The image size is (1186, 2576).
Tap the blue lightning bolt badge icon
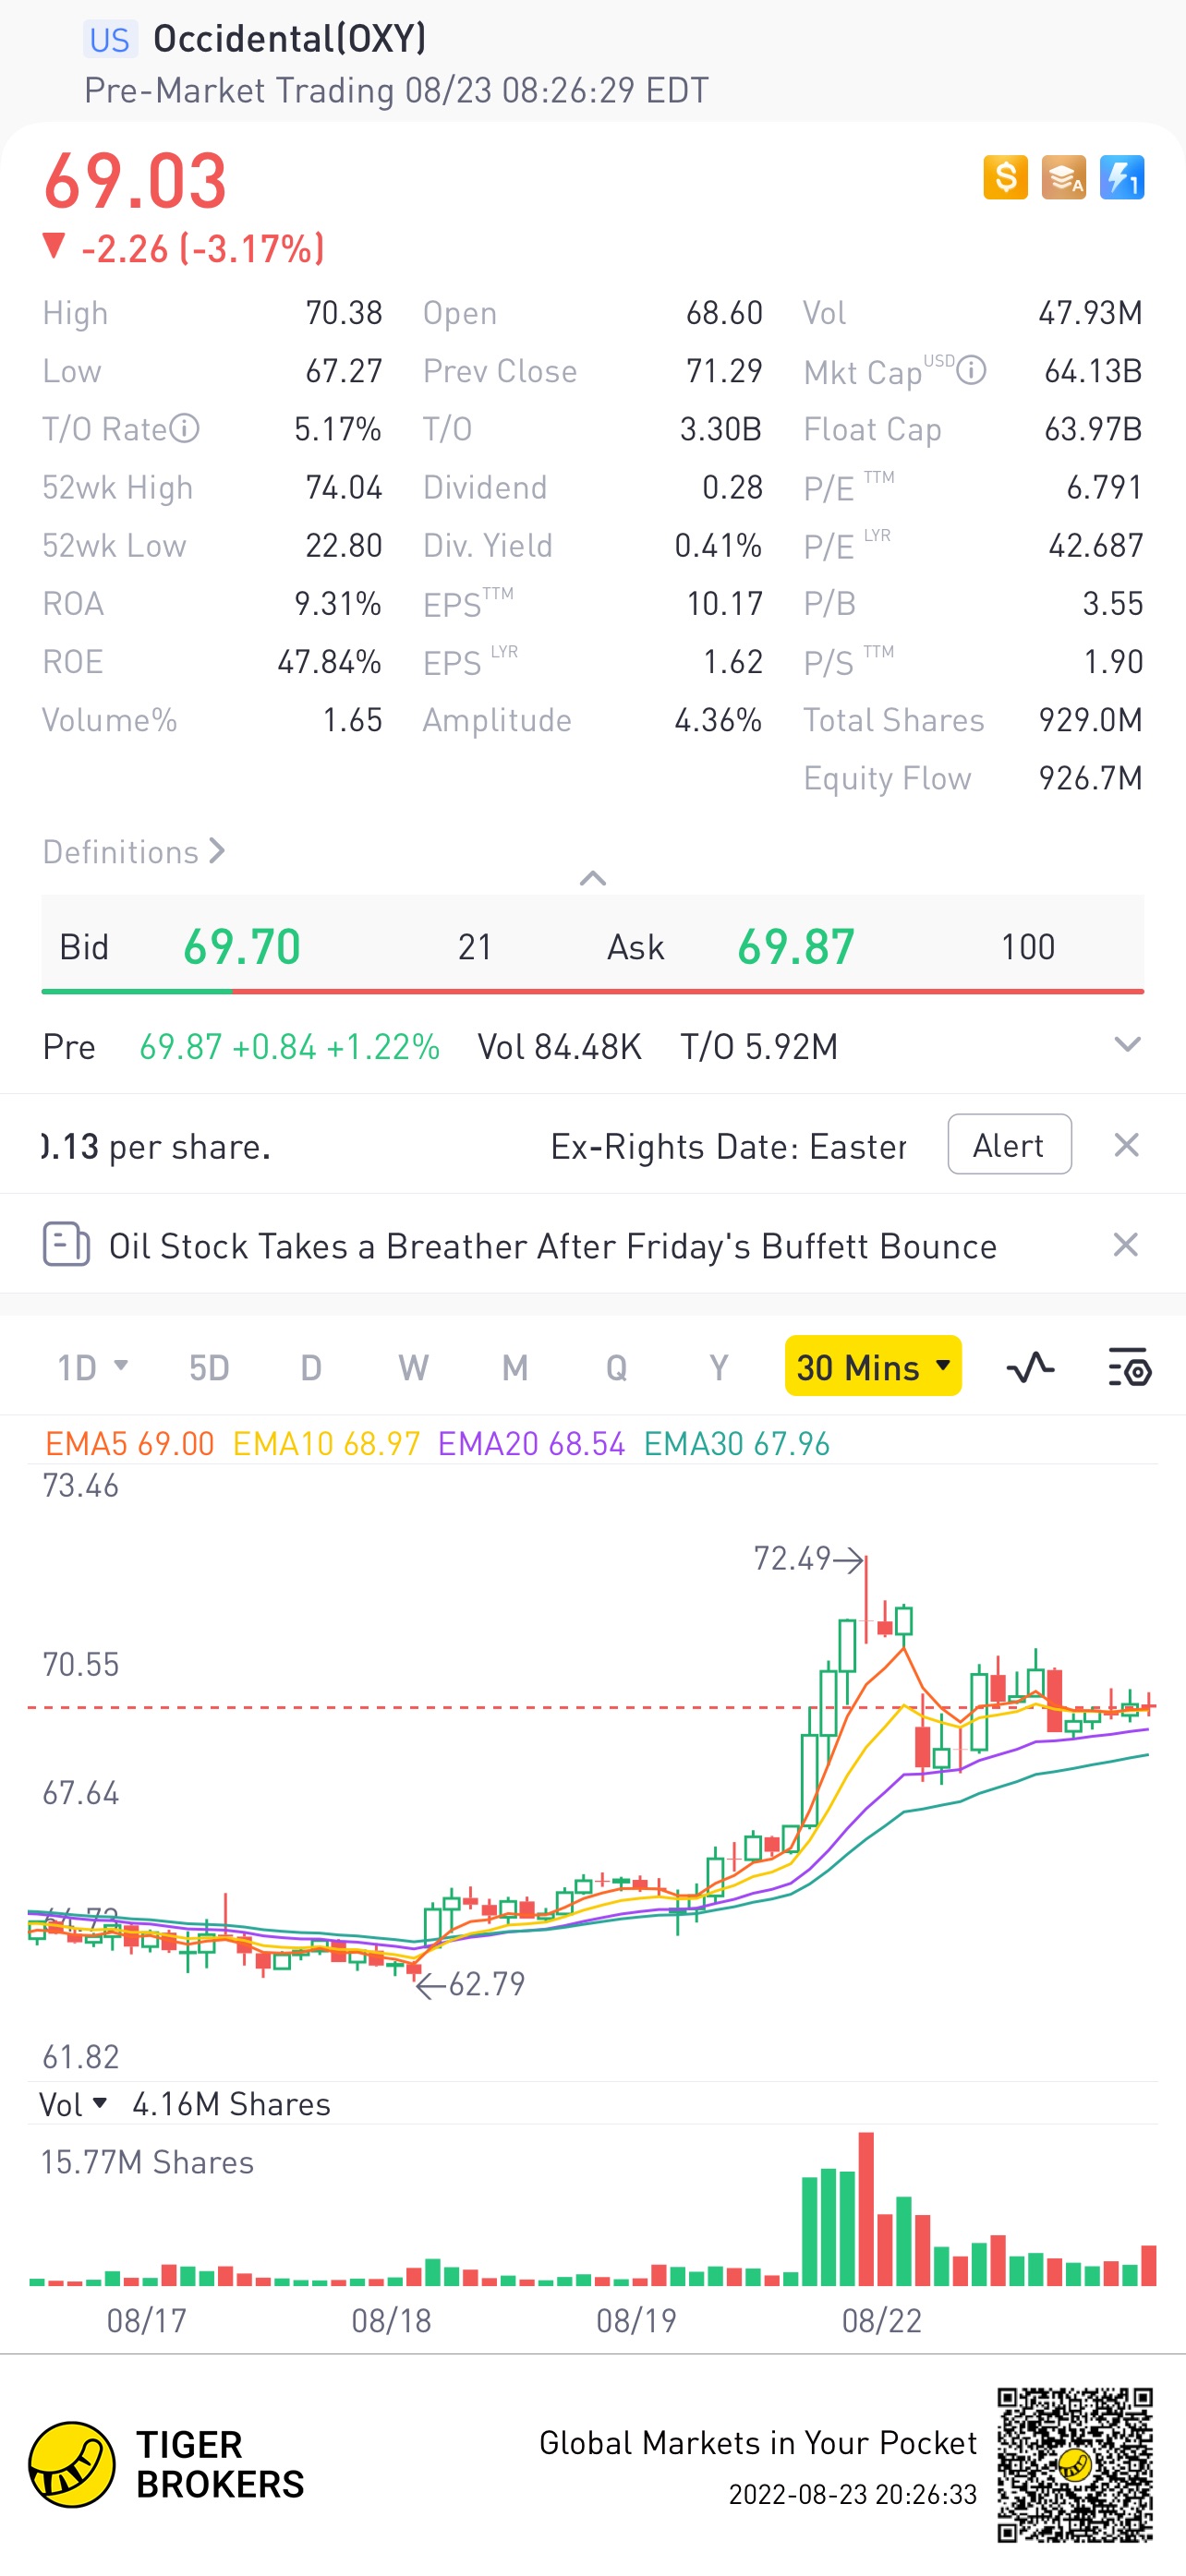pyautogui.click(x=1121, y=178)
